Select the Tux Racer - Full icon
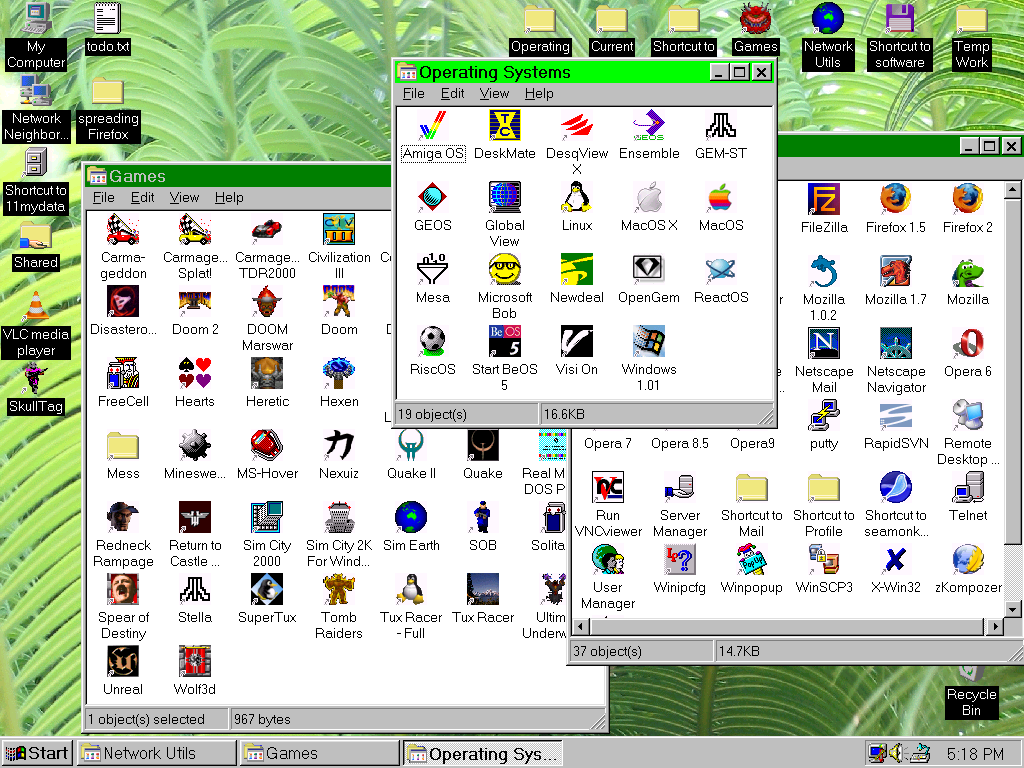This screenshot has height=768, width=1024. [411, 590]
